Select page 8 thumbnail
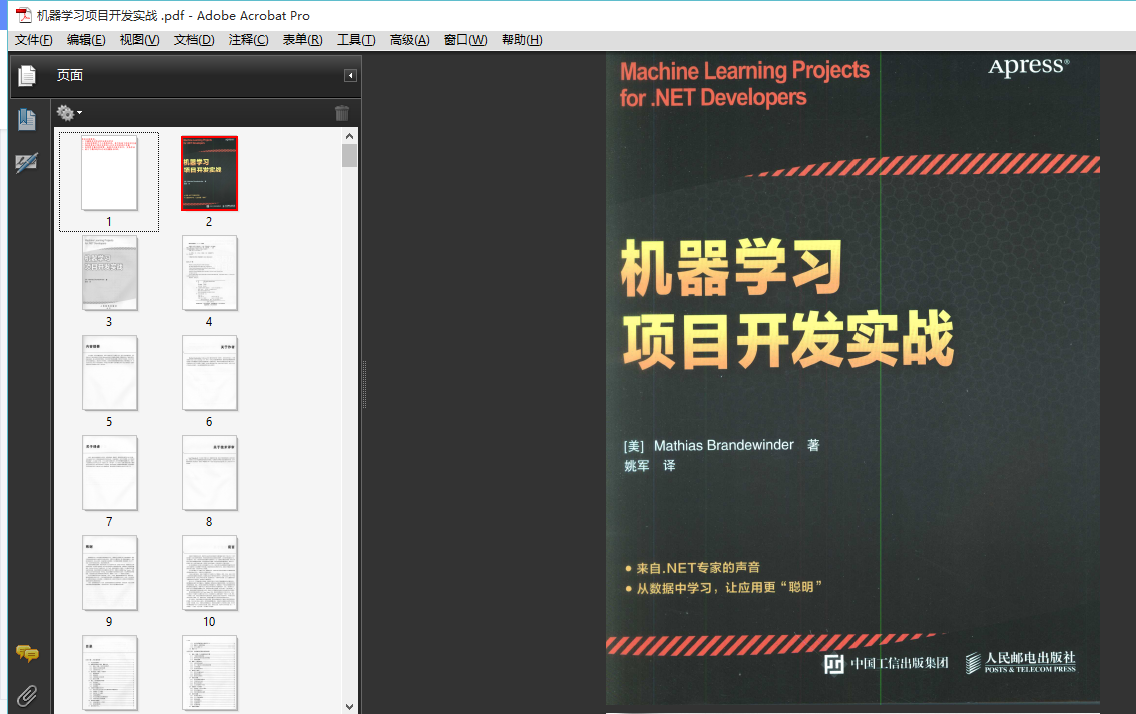The width and height of the screenshot is (1136, 714). [x=209, y=473]
